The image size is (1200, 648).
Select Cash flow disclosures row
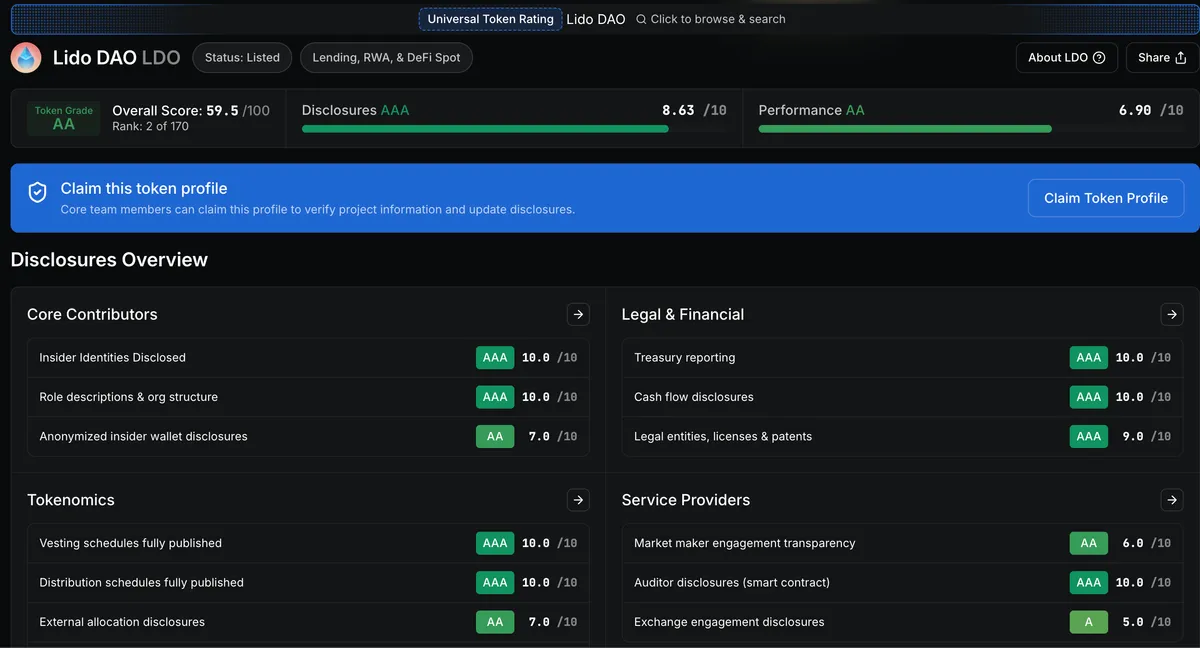pos(902,397)
